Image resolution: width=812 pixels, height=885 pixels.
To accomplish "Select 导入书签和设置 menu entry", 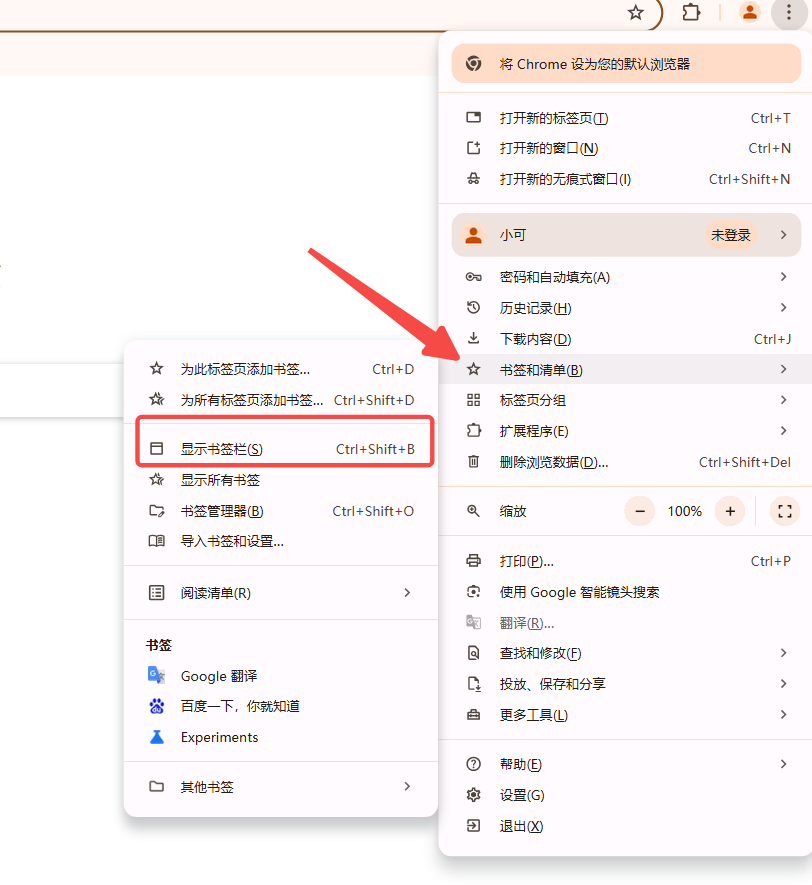I will (x=281, y=541).
